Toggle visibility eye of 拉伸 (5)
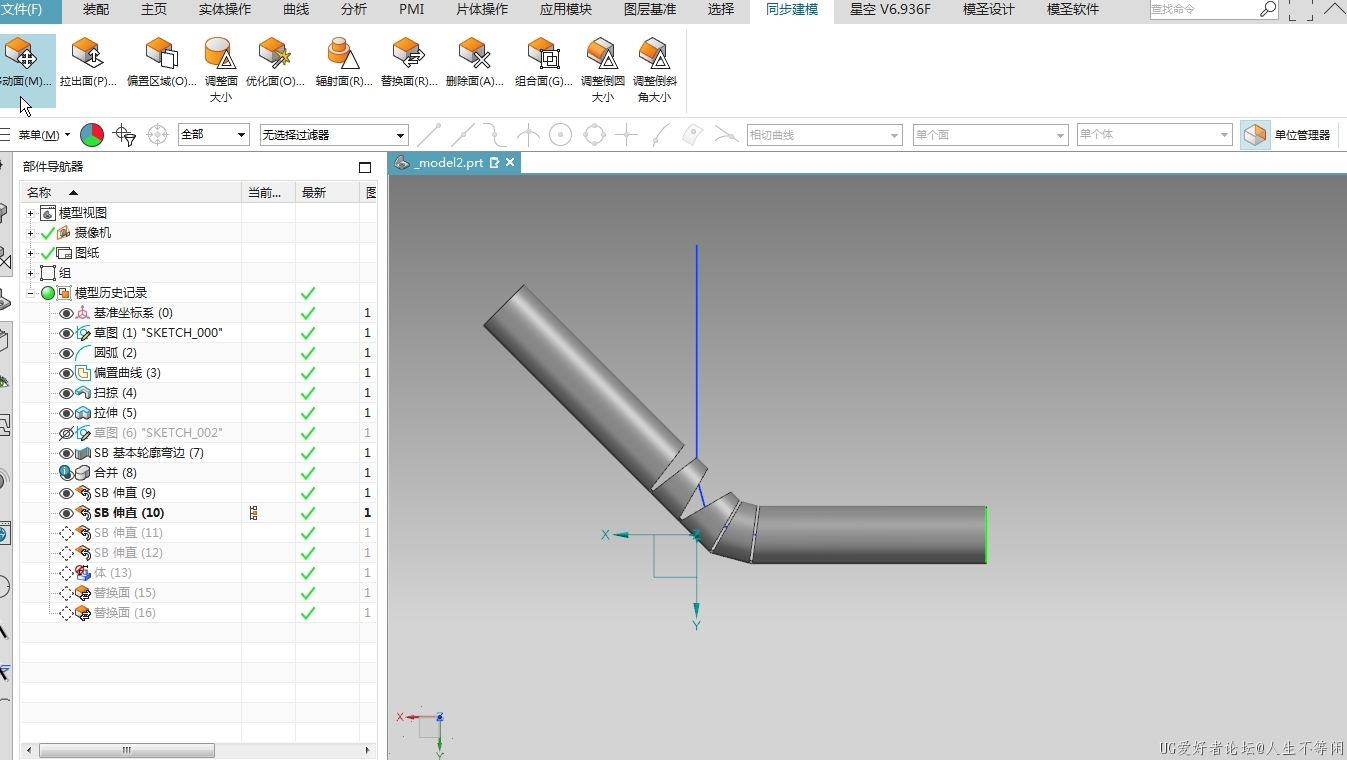This screenshot has height=760, width=1347. [x=66, y=413]
